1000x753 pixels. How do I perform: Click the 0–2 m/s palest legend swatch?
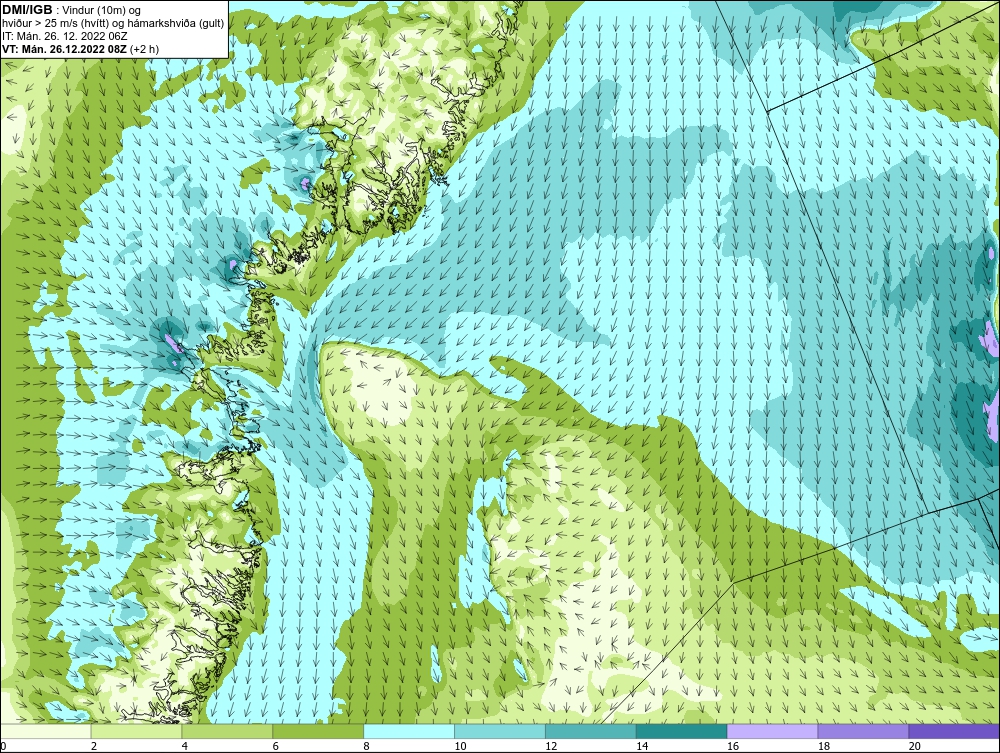pos(46,731)
